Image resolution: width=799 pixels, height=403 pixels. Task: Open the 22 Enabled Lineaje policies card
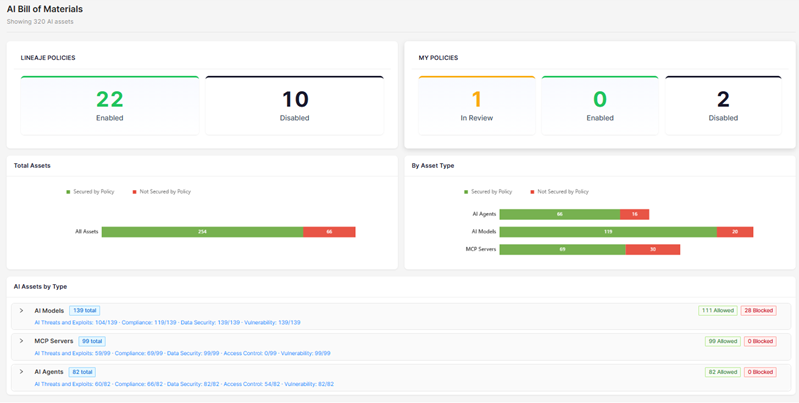click(x=110, y=105)
